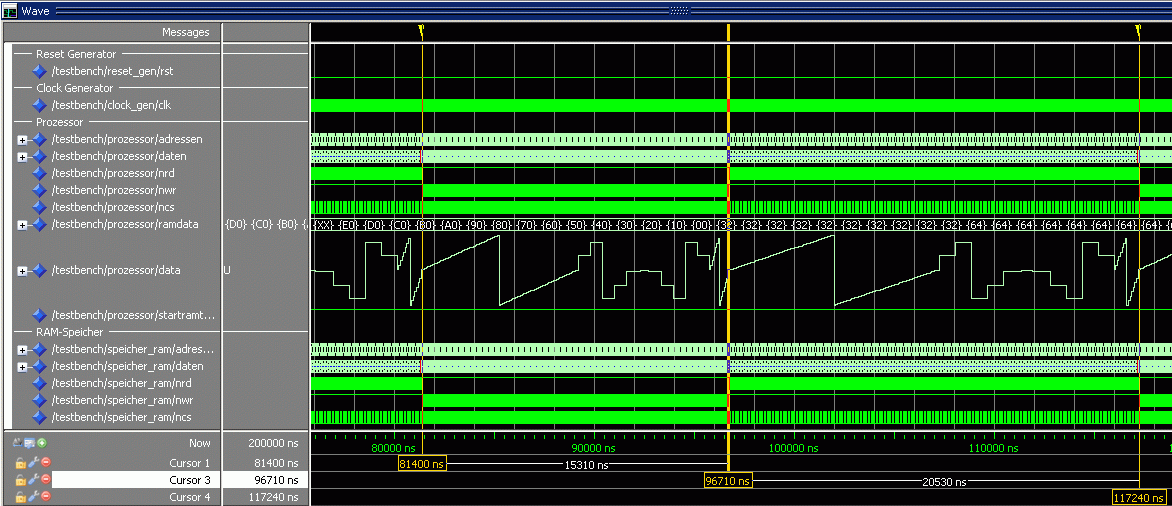Image resolution: width=1172 pixels, height=506 pixels.
Task: Expand speicher_ram/daten bus signal
Action: (x=22, y=367)
